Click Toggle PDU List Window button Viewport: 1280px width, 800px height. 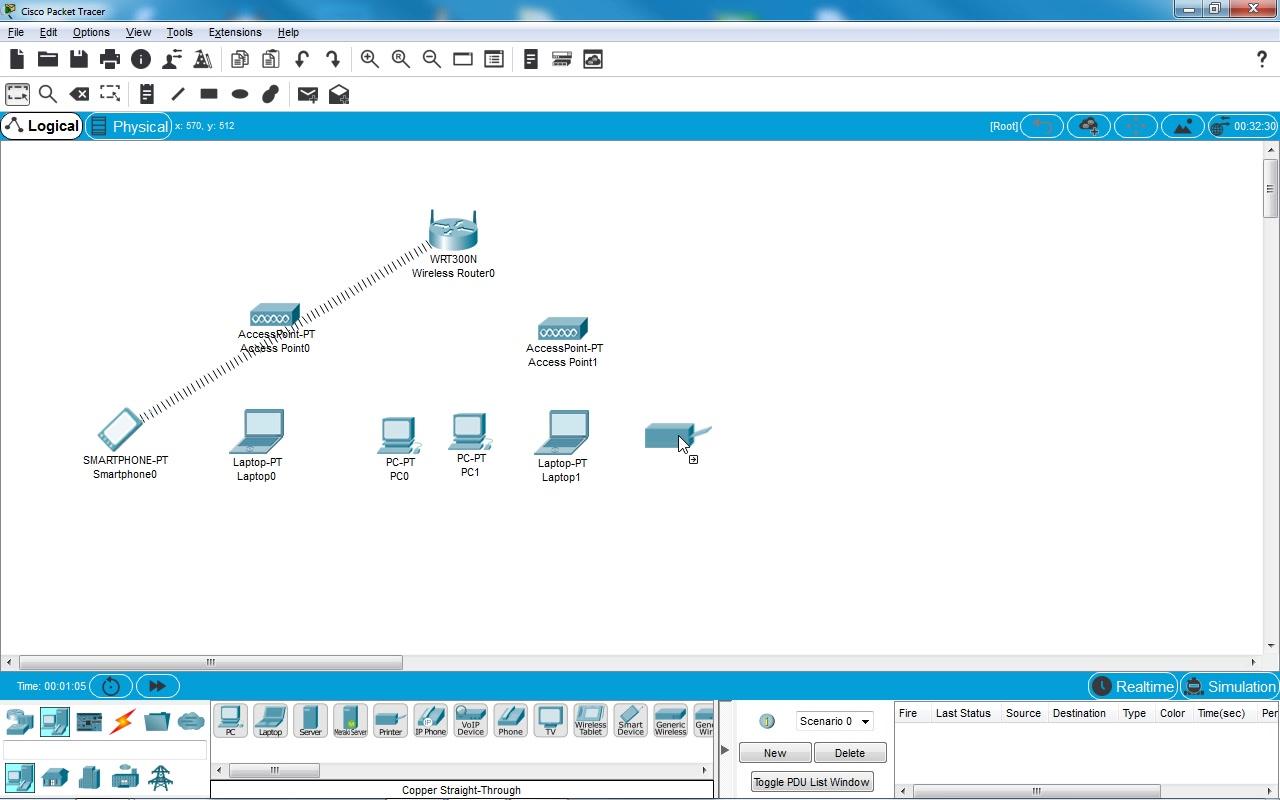coord(811,782)
